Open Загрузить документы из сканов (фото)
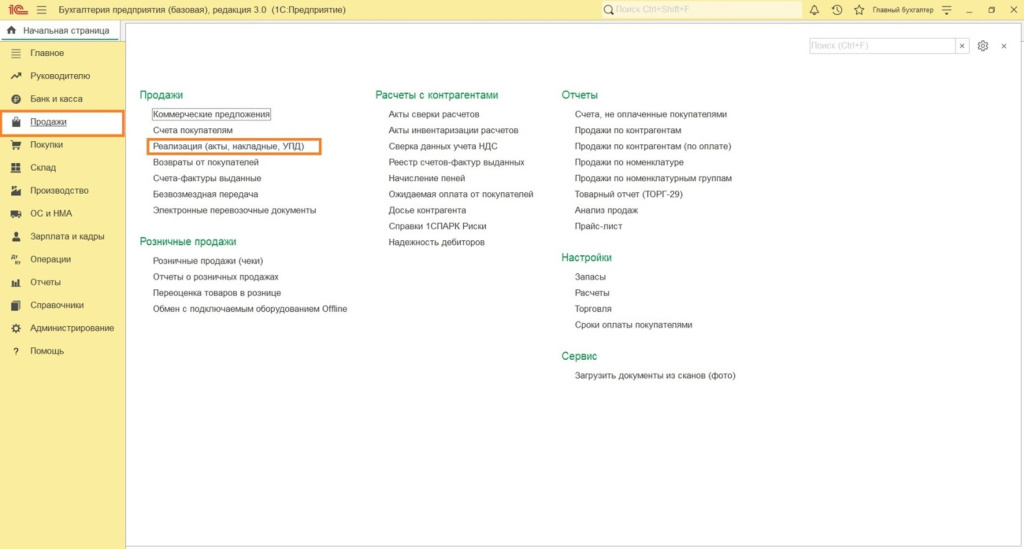This screenshot has height=549, width=1024. [655, 376]
